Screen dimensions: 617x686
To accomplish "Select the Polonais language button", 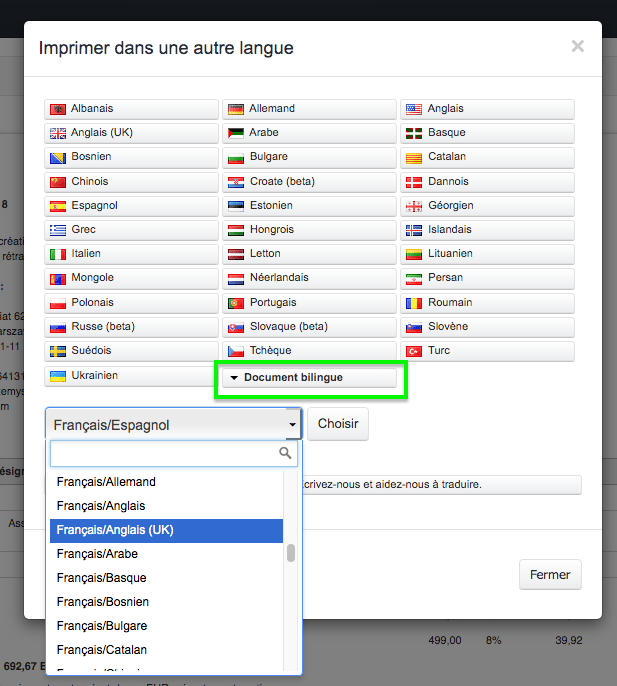I will click(131, 303).
